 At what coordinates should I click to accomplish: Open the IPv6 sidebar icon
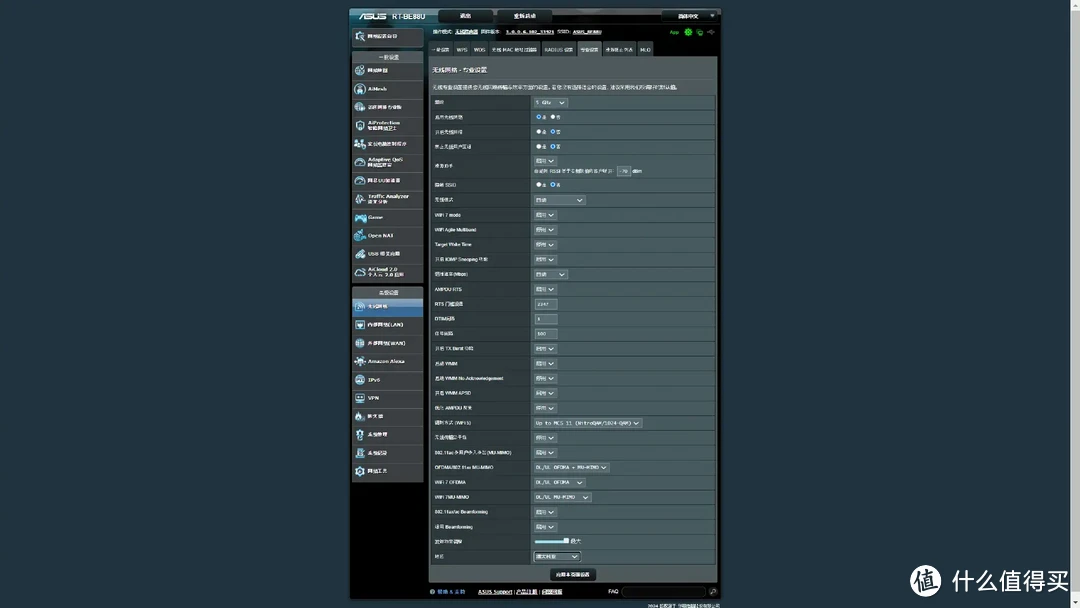click(360, 379)
